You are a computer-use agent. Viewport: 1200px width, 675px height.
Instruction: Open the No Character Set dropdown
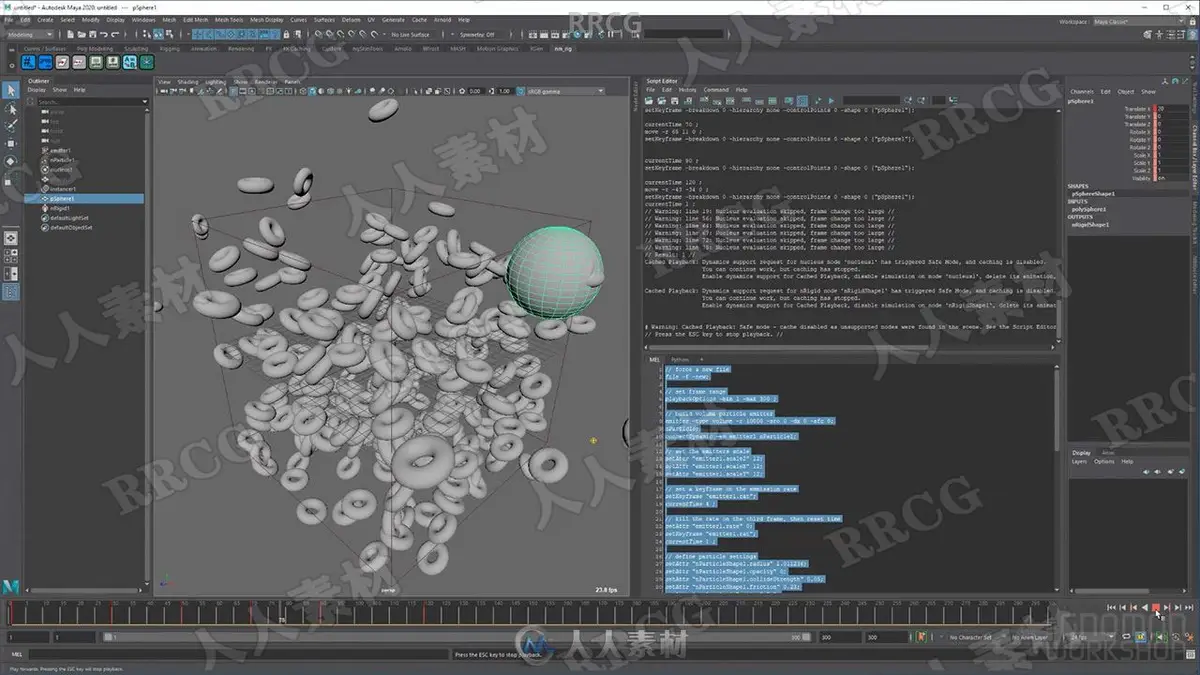[972, 637]
